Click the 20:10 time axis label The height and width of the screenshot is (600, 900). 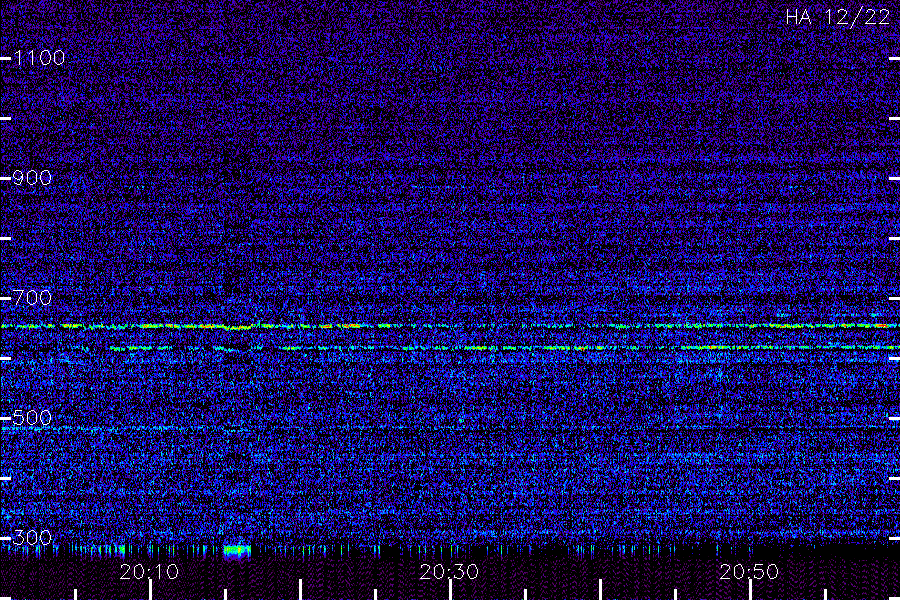pos(149,572)
